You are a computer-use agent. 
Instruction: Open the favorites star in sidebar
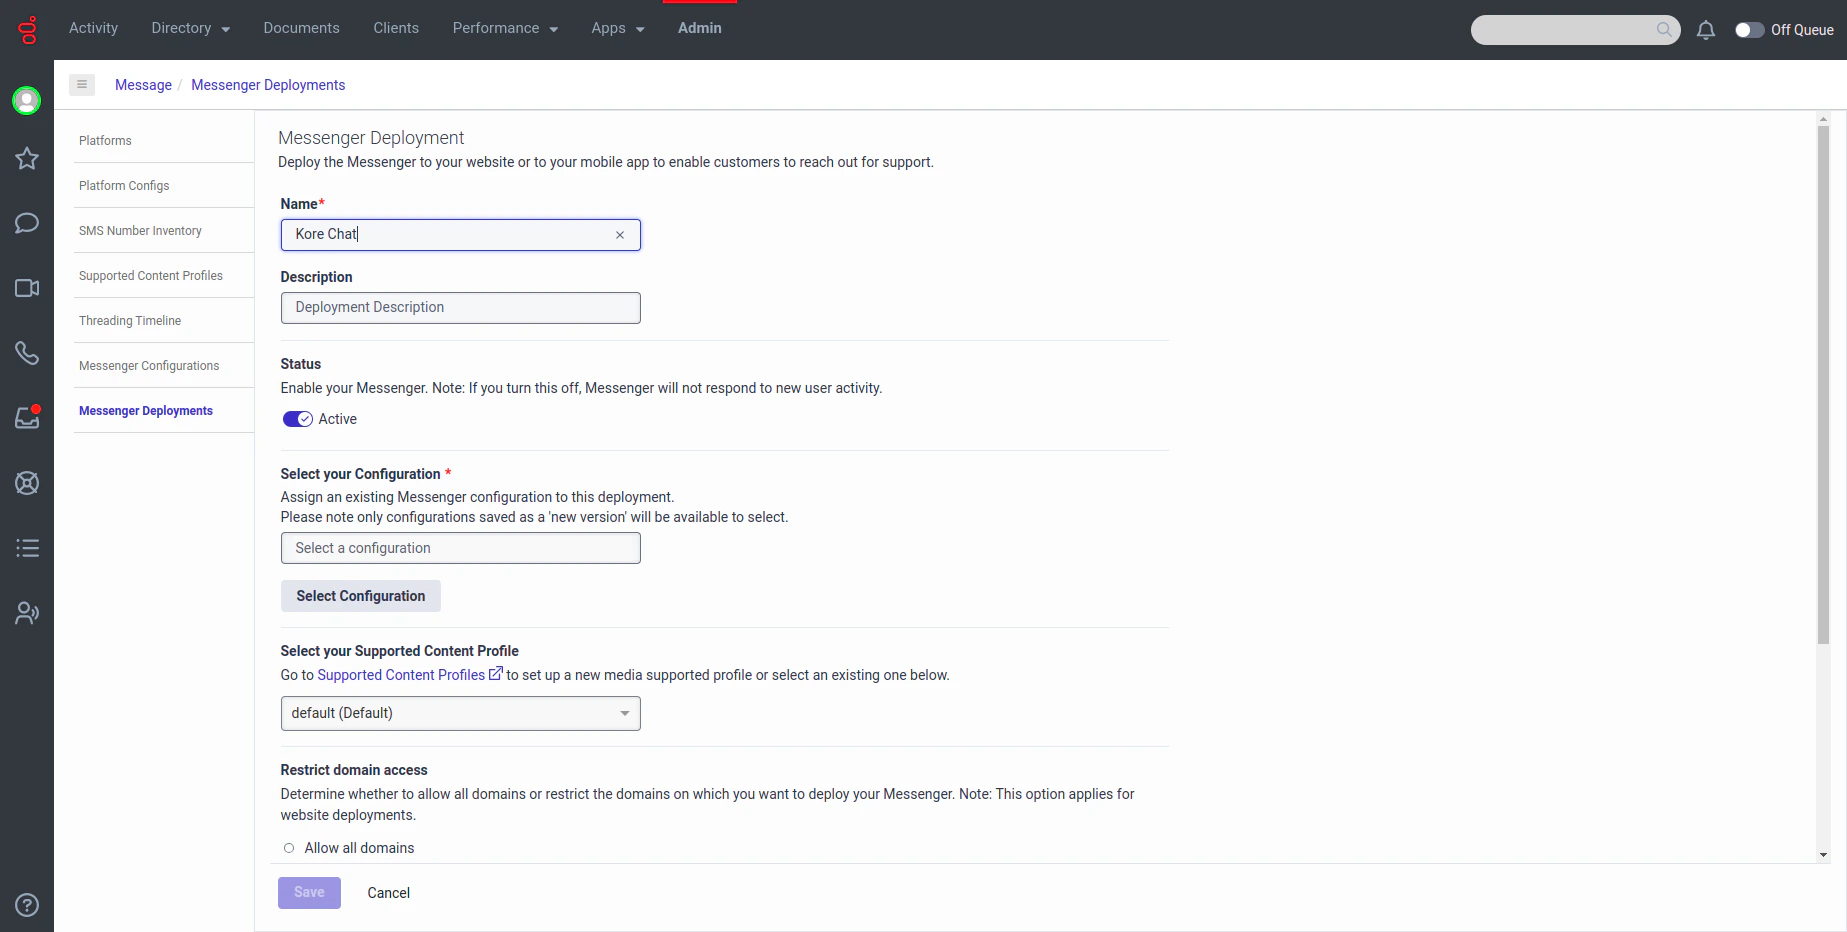click(x=27, y=158)
